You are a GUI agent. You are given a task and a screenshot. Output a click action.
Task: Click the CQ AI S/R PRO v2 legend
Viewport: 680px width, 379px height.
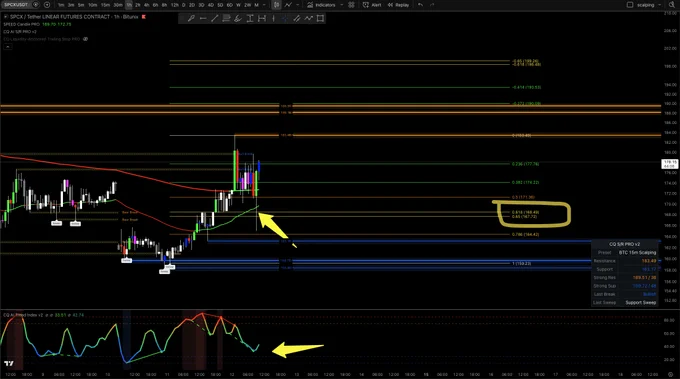pos(20,32)
